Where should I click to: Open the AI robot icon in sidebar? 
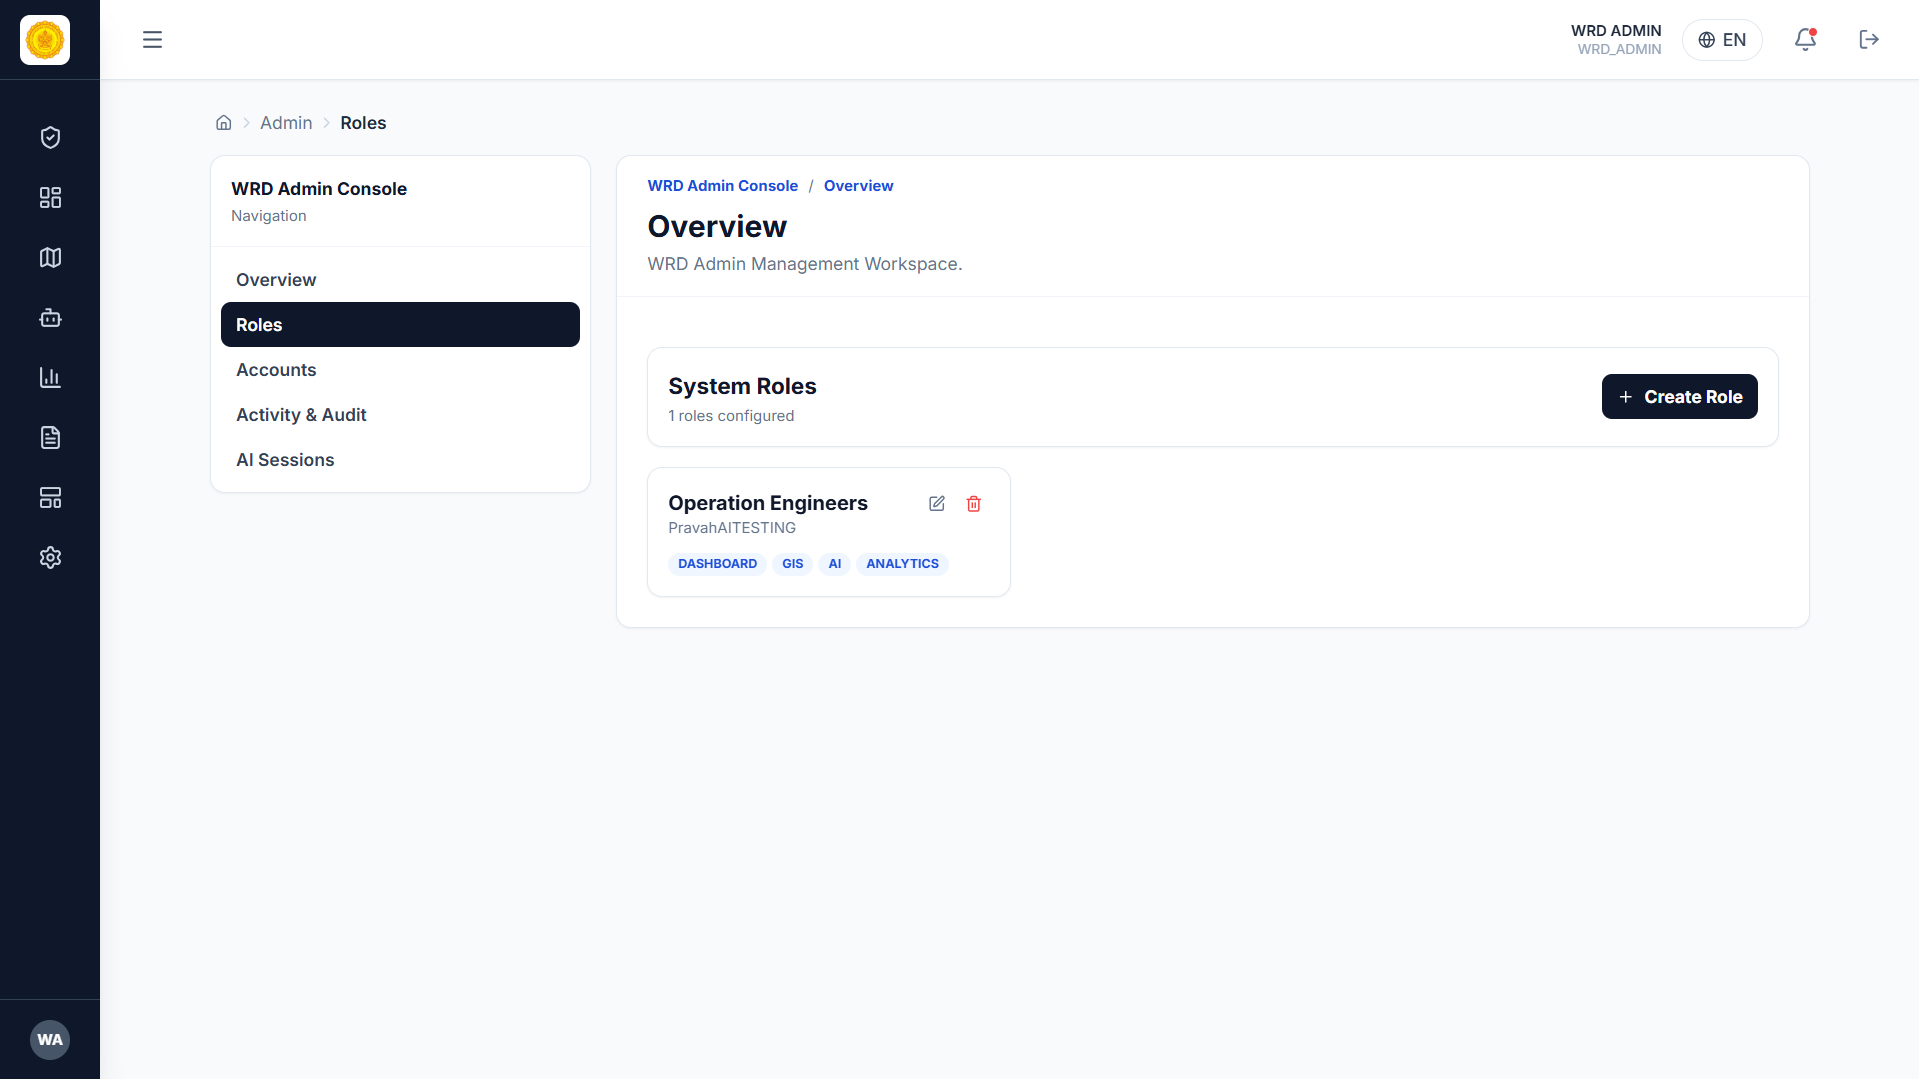point(50,318)
